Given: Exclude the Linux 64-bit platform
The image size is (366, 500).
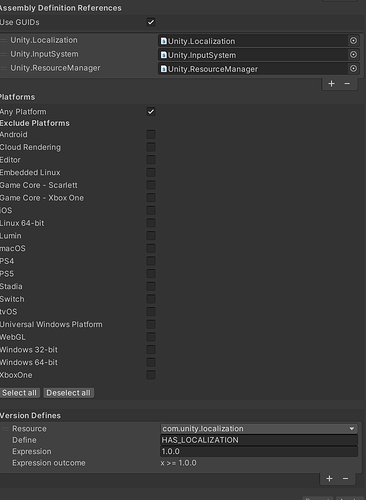Looking at the screenshot, I should click(151, 223).
